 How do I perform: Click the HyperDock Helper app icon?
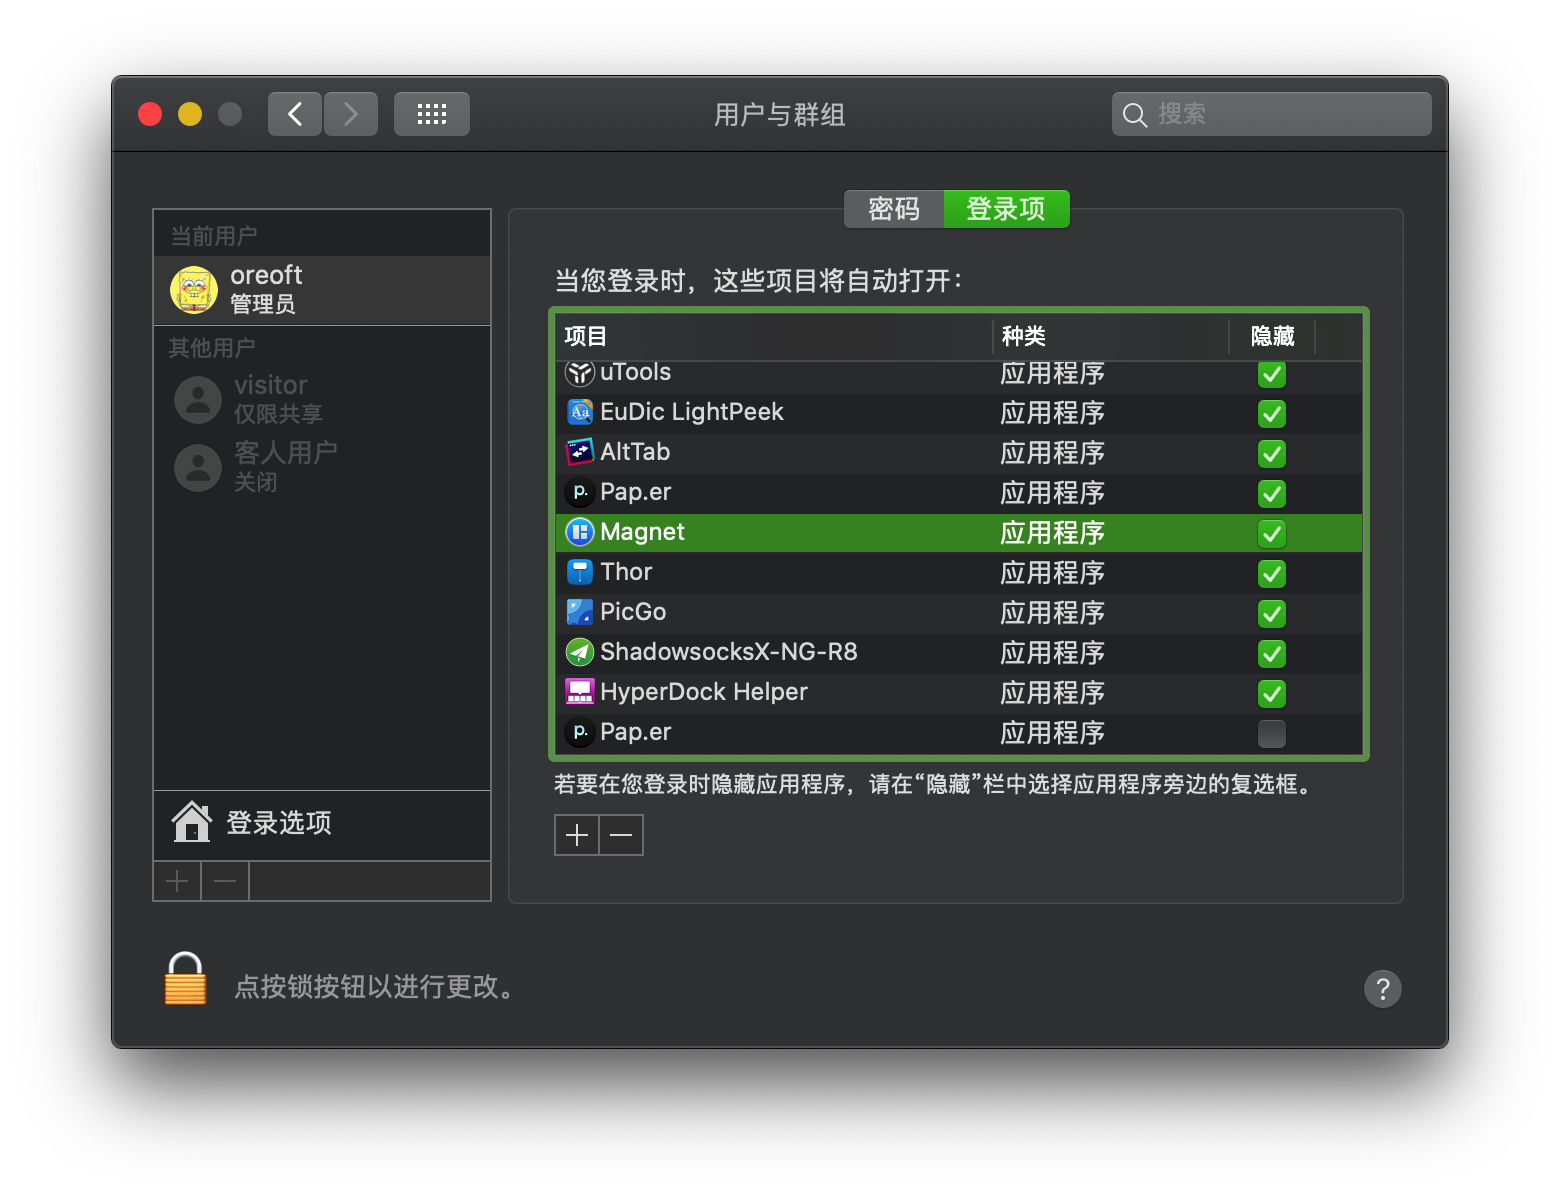580,692
